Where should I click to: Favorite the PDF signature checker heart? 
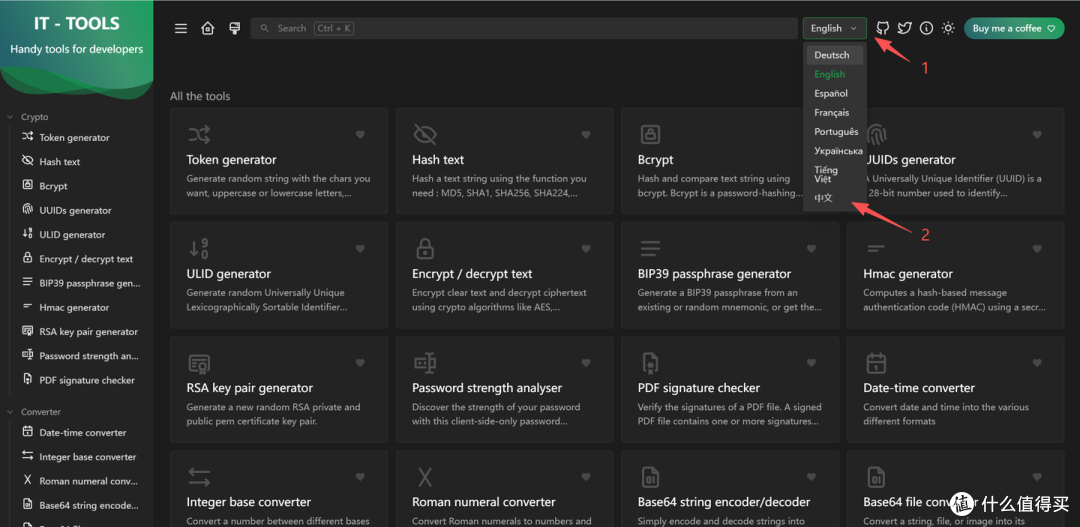click(811, 363)
